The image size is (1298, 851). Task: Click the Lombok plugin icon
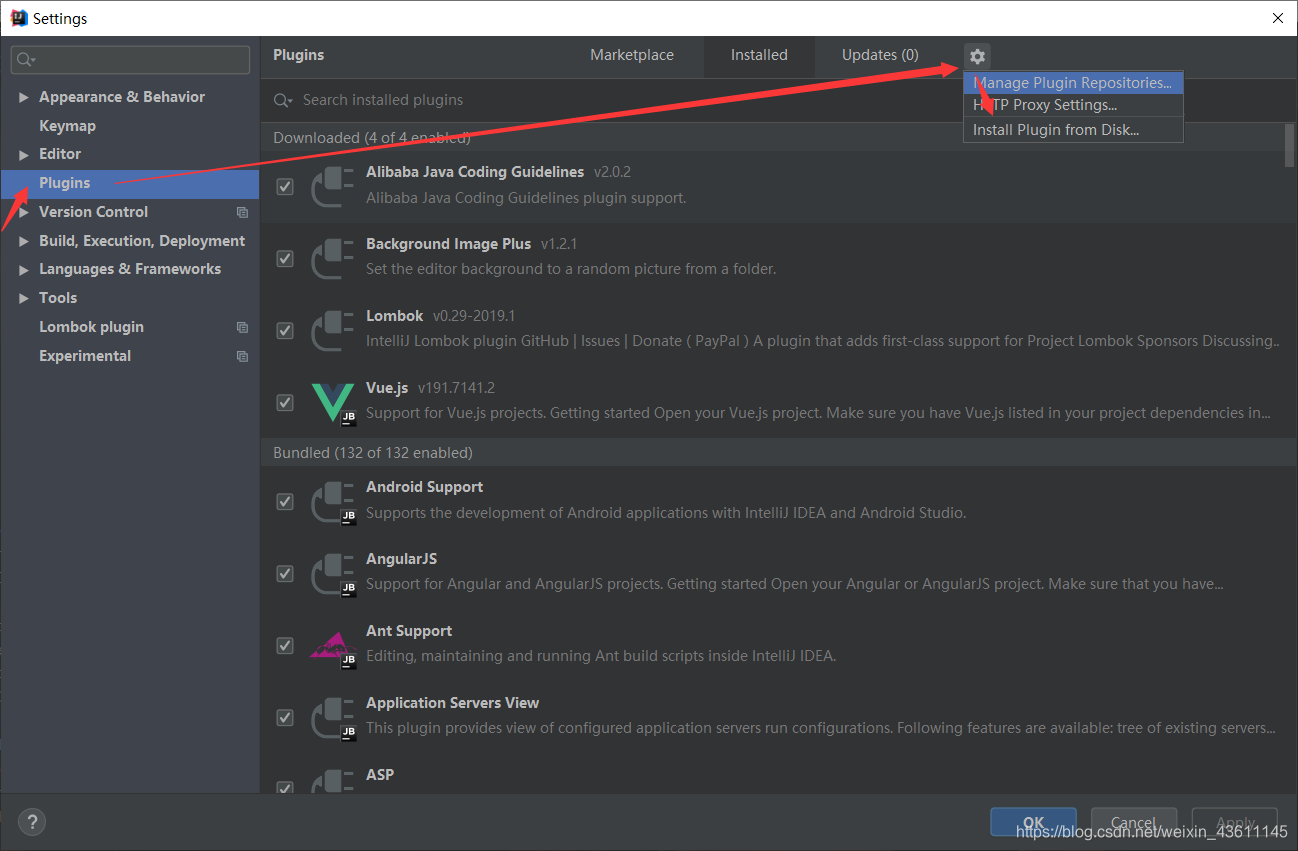click(332, 330)
